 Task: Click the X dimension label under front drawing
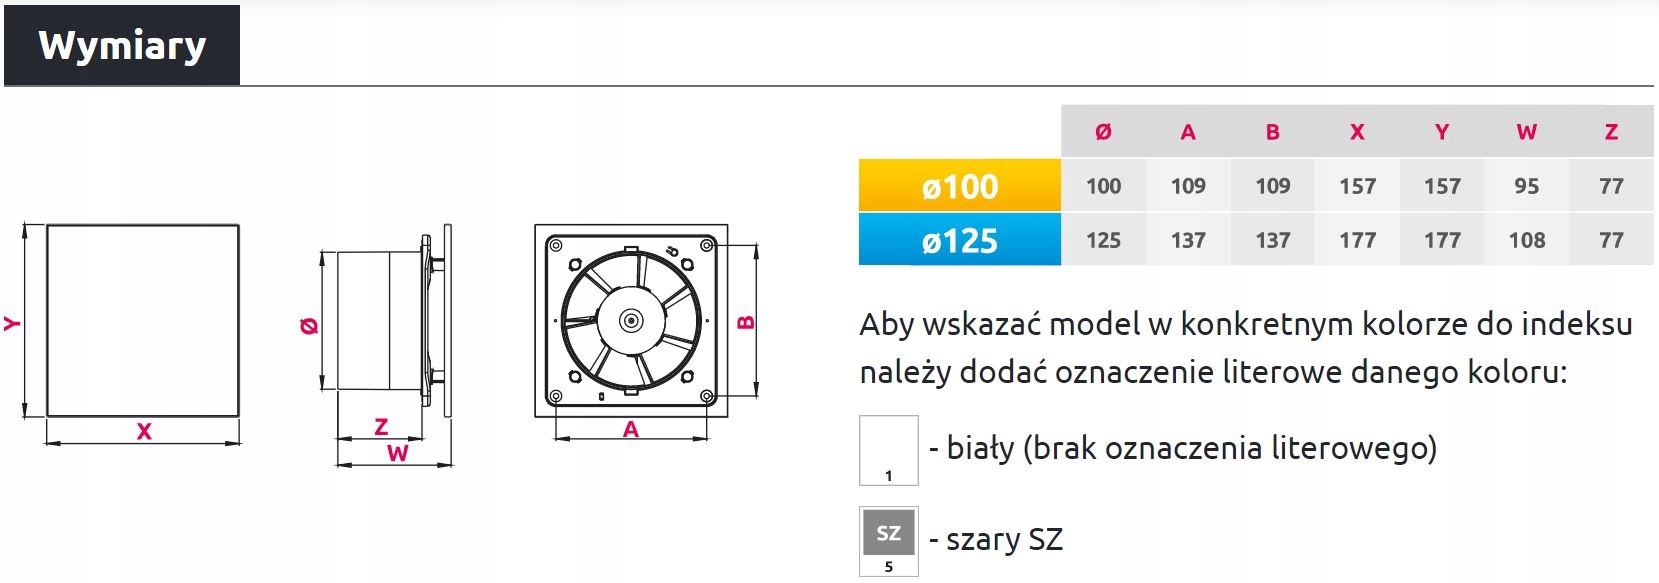pos(144,432)
